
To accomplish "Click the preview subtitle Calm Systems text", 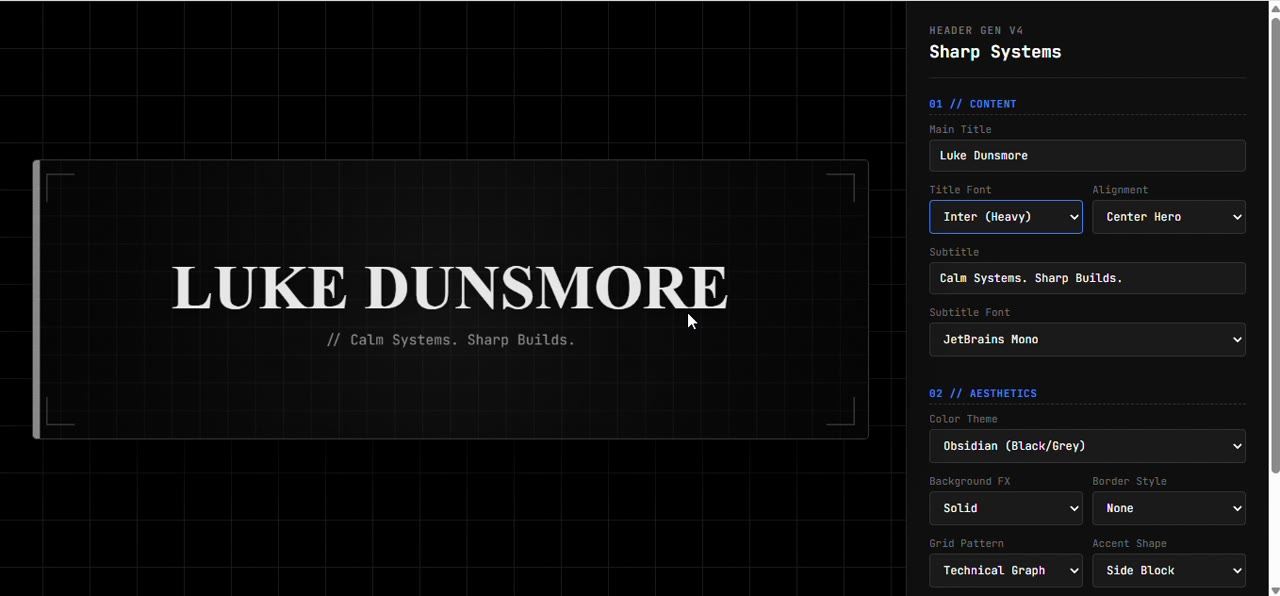I will click(451, 340).
